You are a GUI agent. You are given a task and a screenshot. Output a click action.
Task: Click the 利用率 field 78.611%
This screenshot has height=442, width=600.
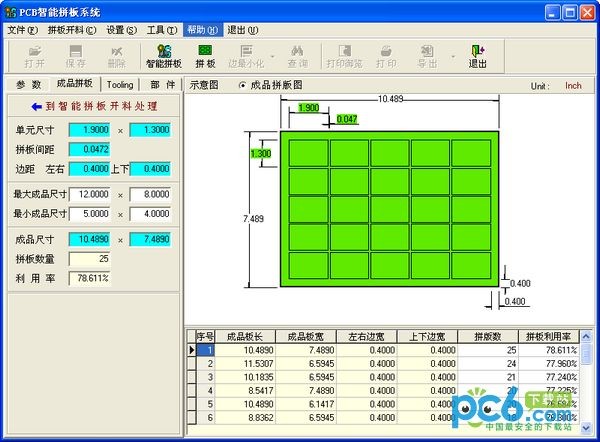point(89,278)
